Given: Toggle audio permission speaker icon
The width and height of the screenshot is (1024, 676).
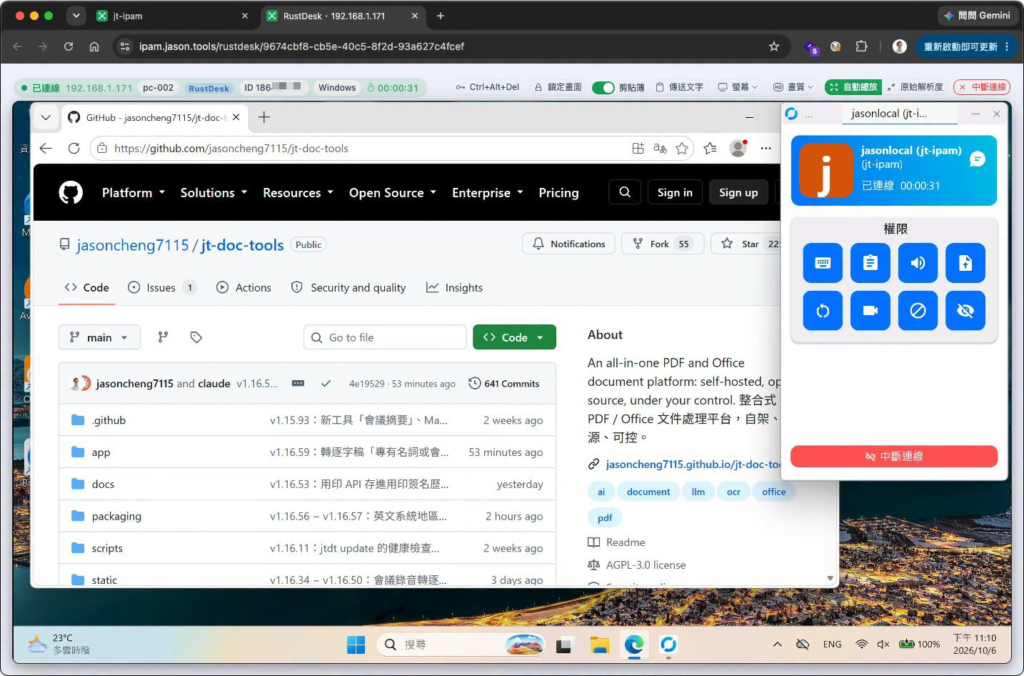Looking at the screenshot, I should [x=918, y=263].
